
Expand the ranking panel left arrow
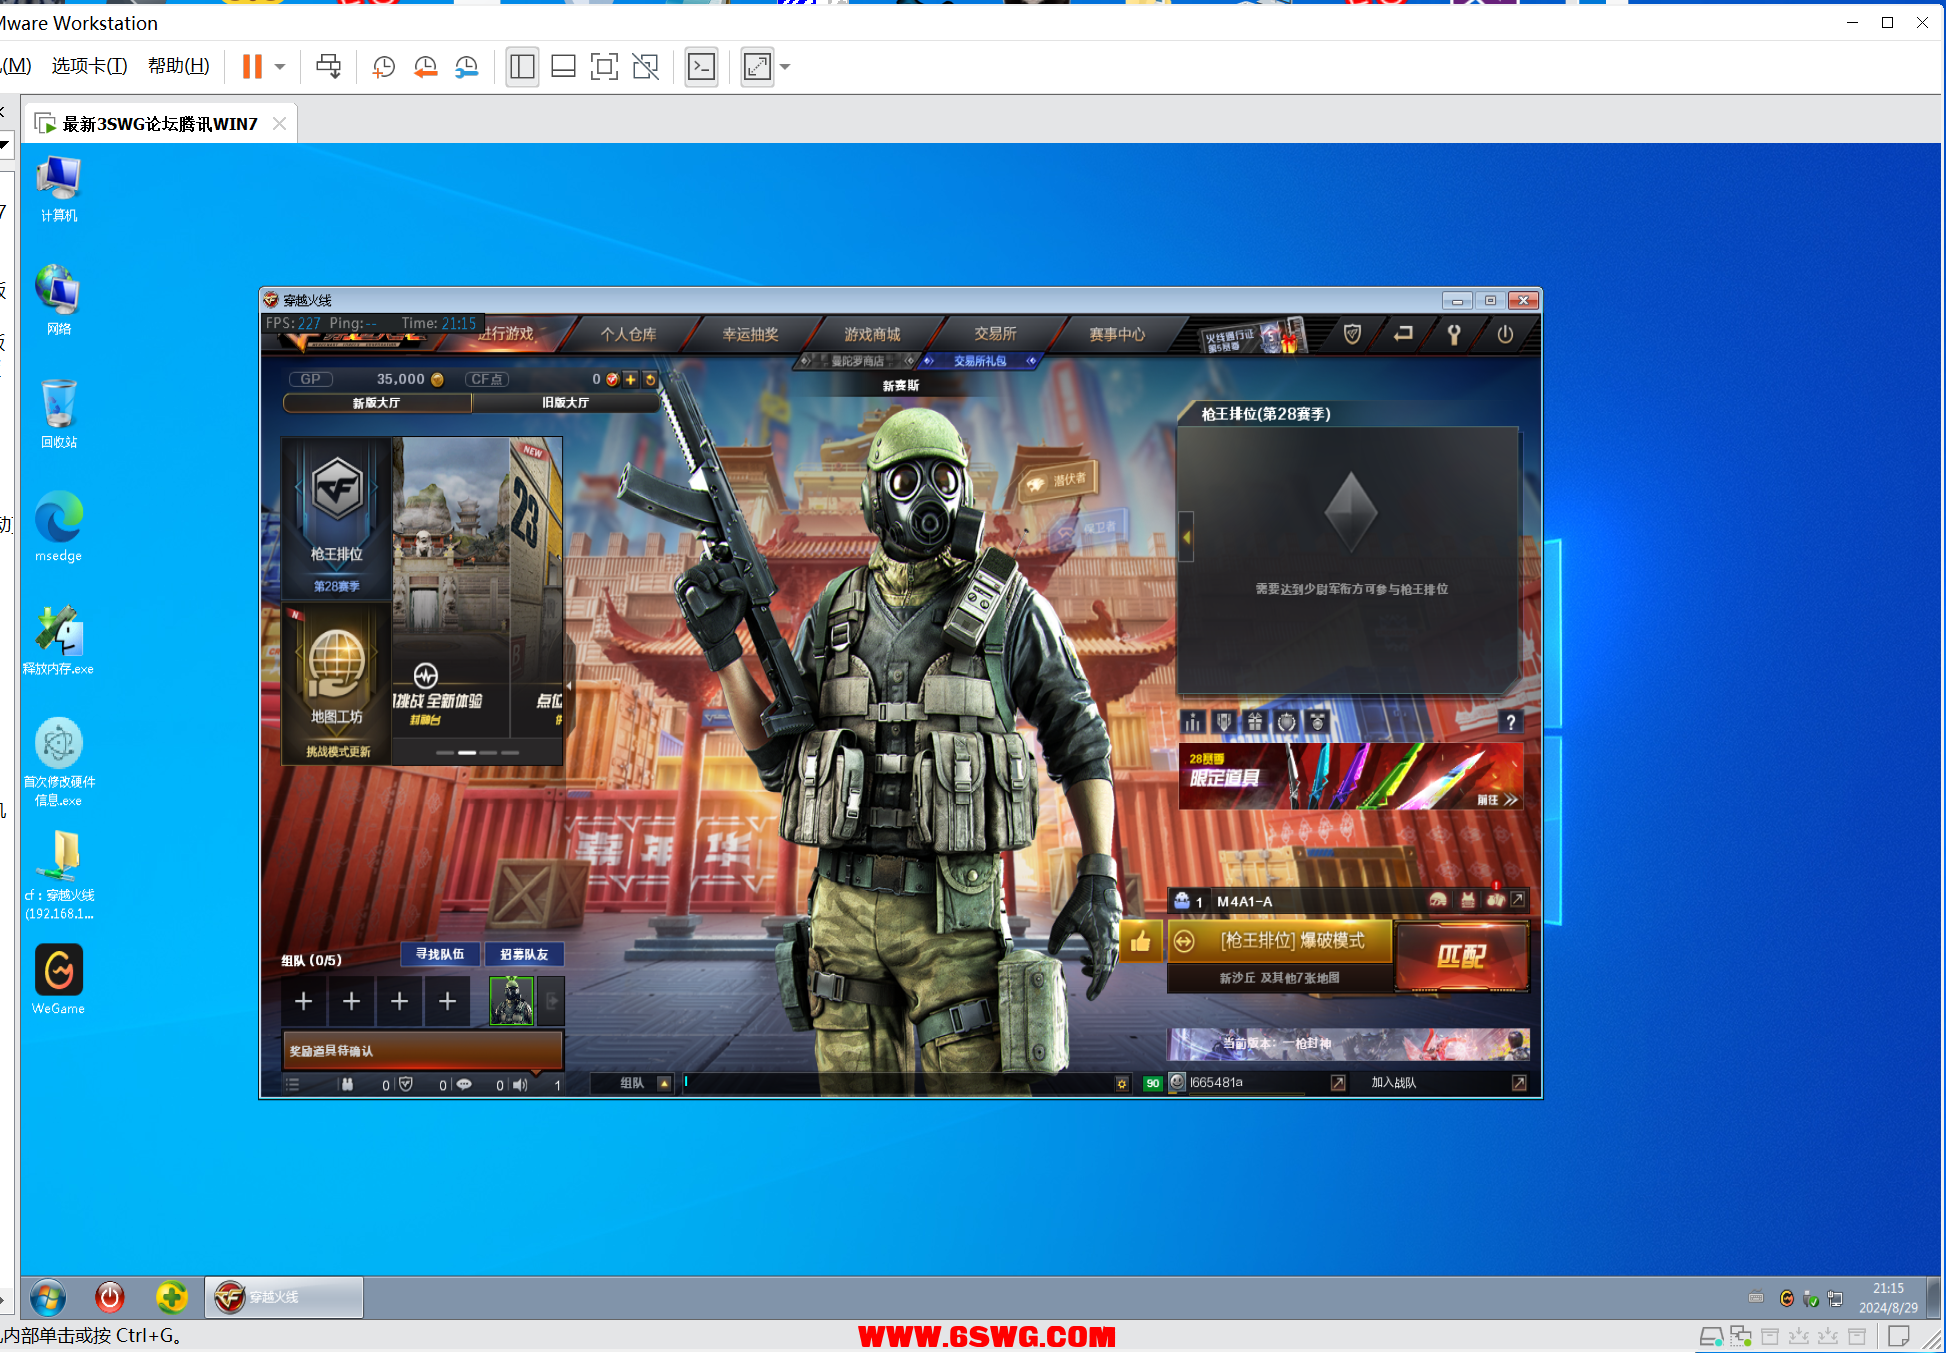1187,537
